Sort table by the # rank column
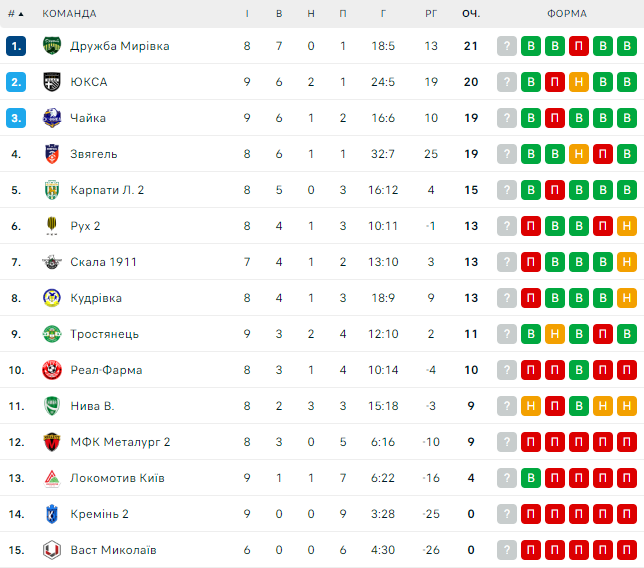Screen dimensions: 644x568 15,14
